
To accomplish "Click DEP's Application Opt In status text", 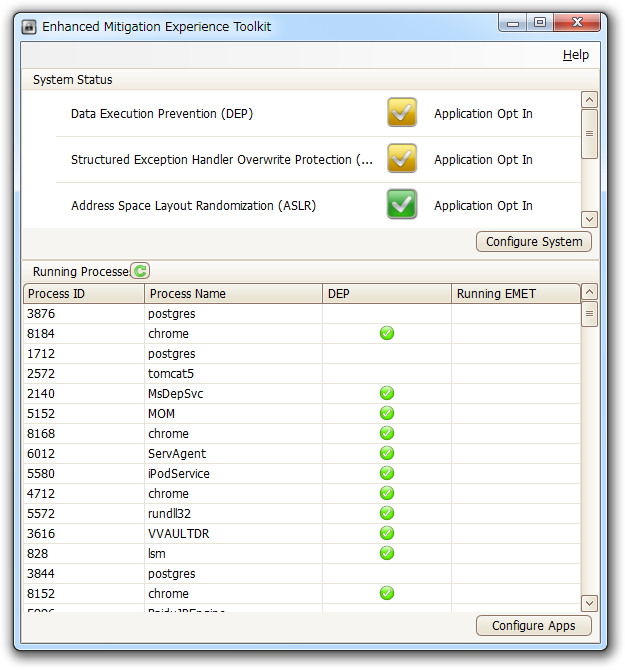I will [x=483, y=114].
